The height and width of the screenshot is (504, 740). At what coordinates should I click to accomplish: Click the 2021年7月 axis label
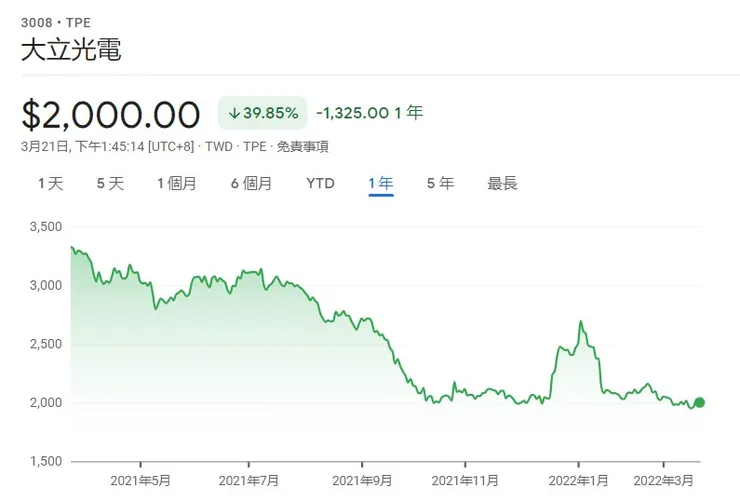249,481
